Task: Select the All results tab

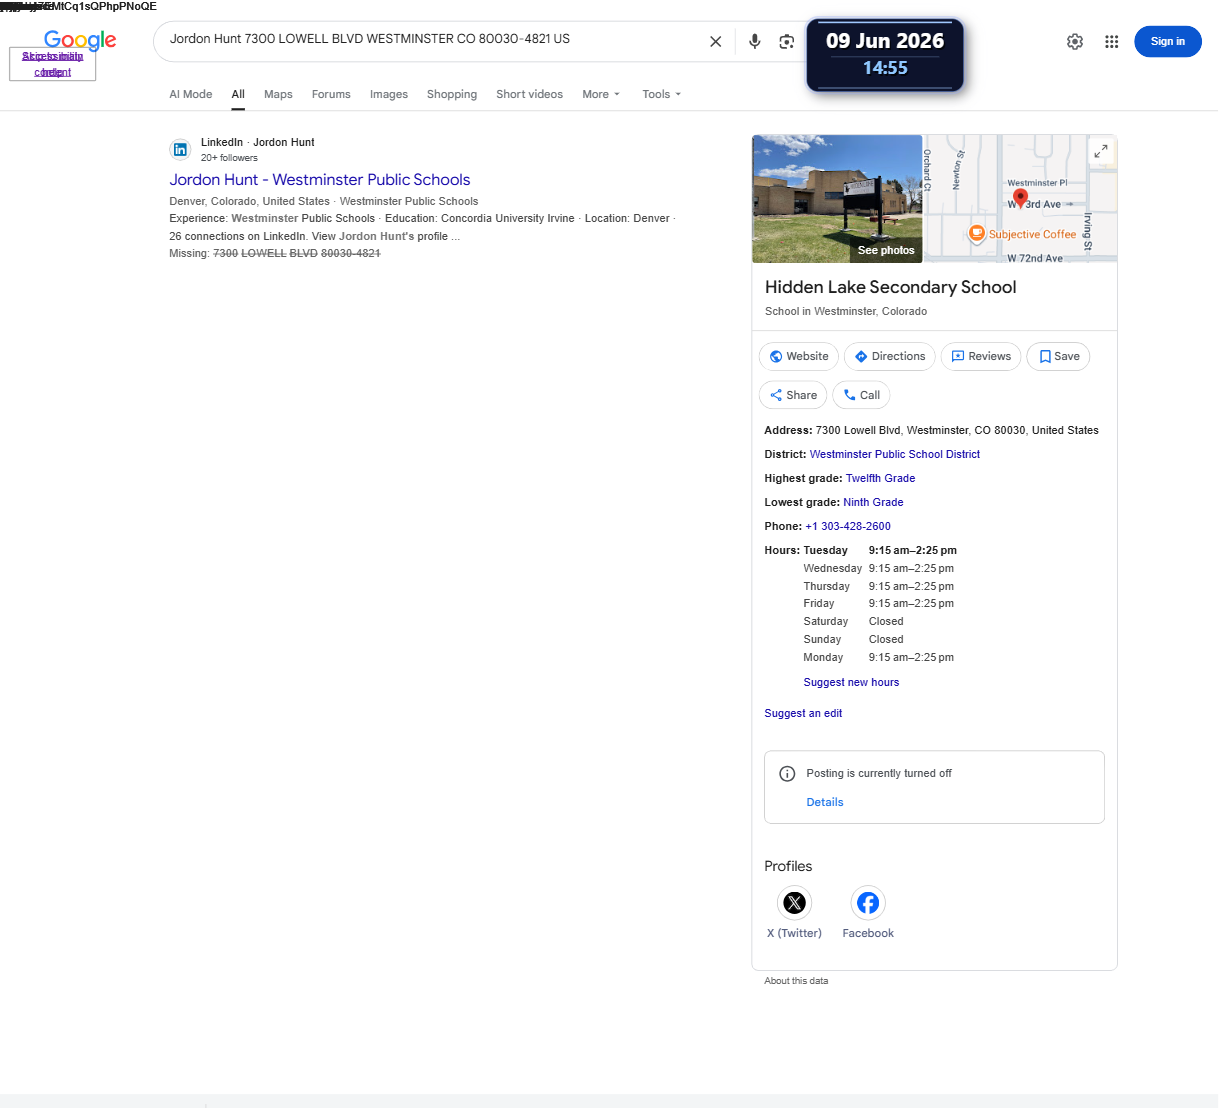Action: tap(238, 94)
